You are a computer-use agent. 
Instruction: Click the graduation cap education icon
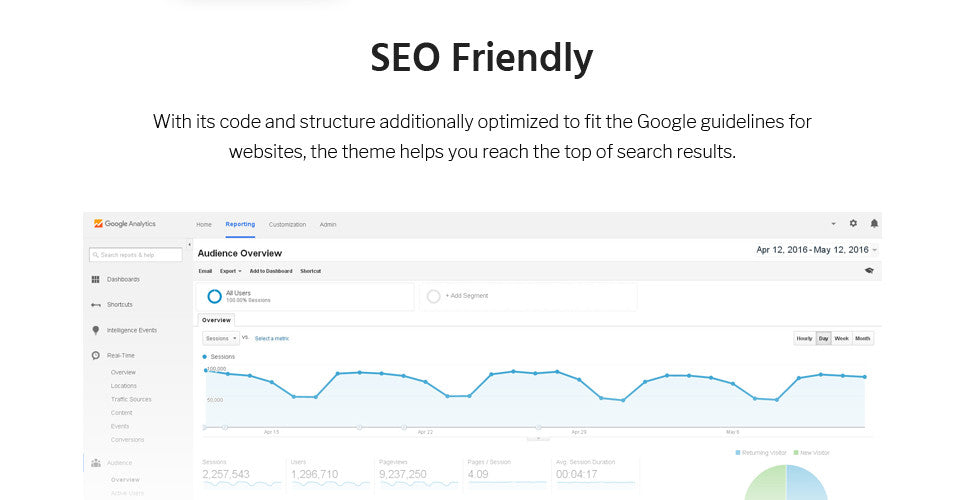(869, 271)
